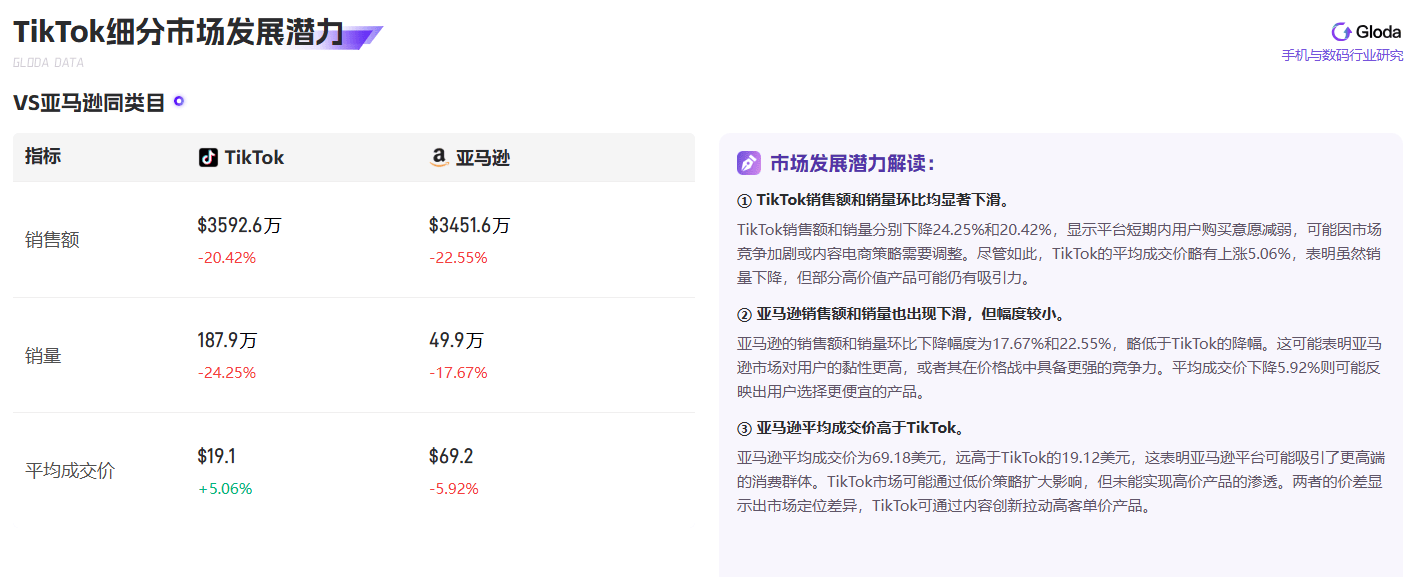Select the 指标 column header
The image size is (1417, 577).
click(43, 157)
